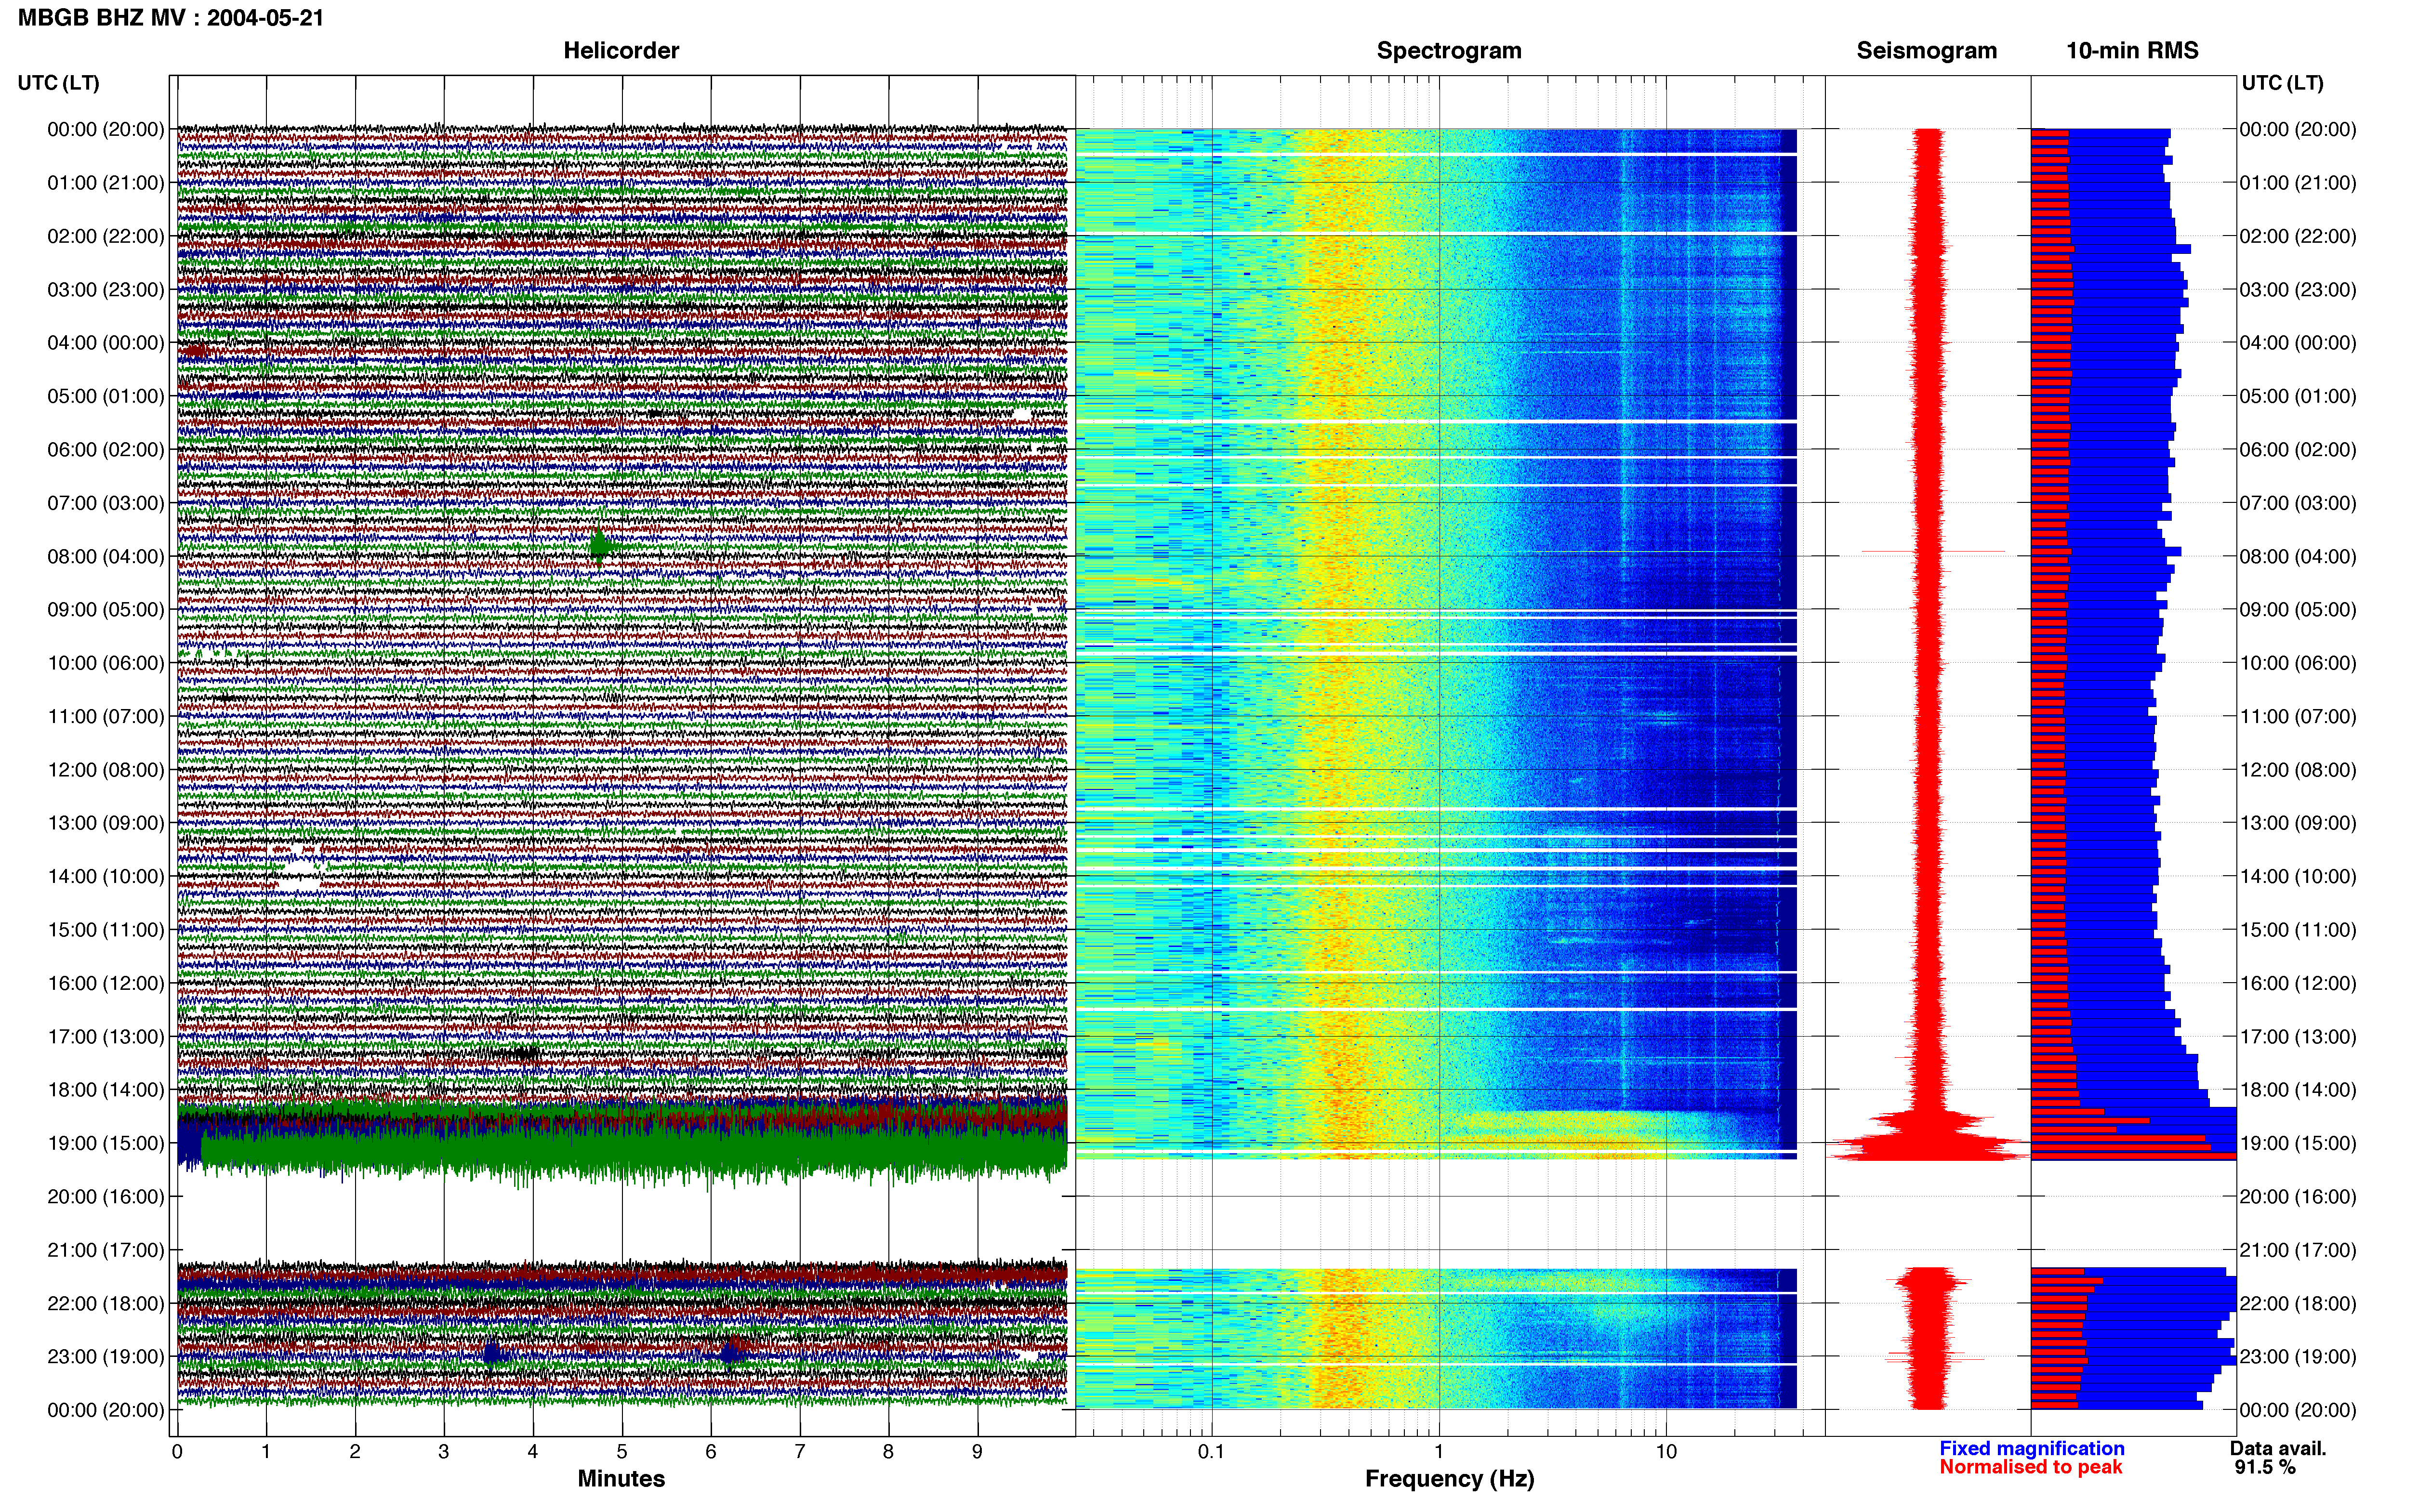Click the minute 9 tick label
Image resolution: width=2418 pixels, height=1512 pixels.
click(x=977, y=1451)
